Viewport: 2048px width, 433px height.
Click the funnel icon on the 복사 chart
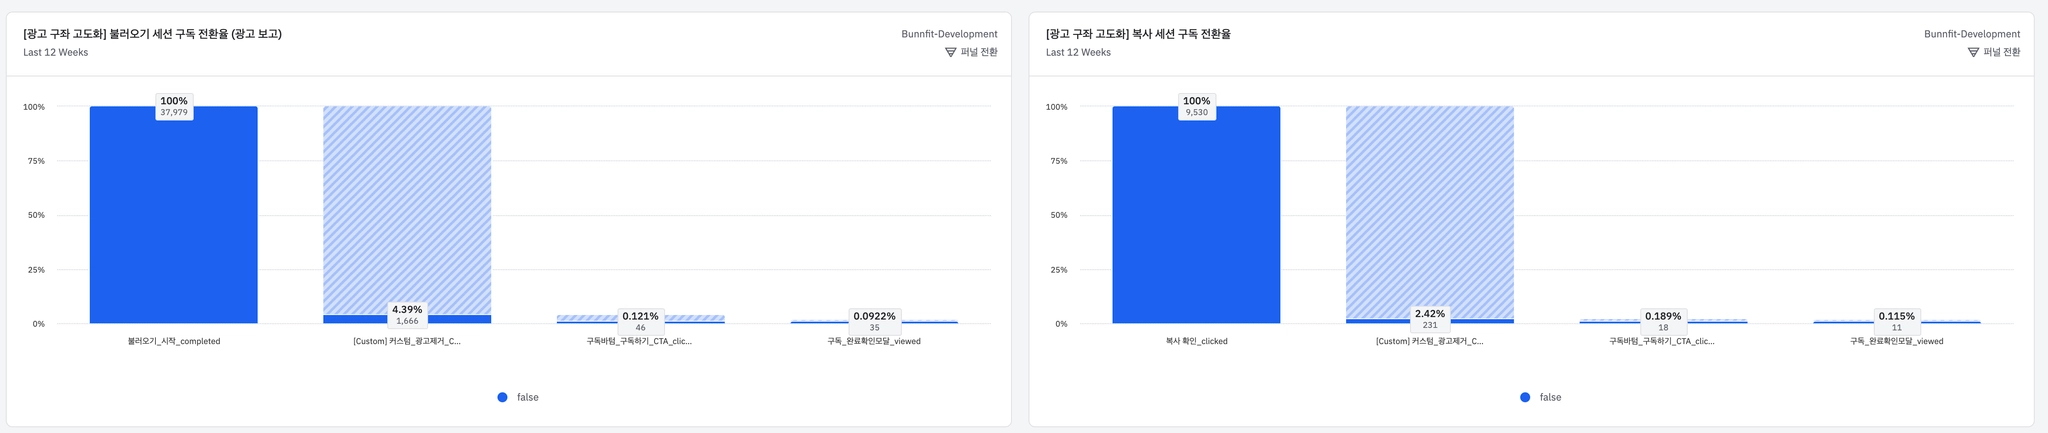point(1973,52)
